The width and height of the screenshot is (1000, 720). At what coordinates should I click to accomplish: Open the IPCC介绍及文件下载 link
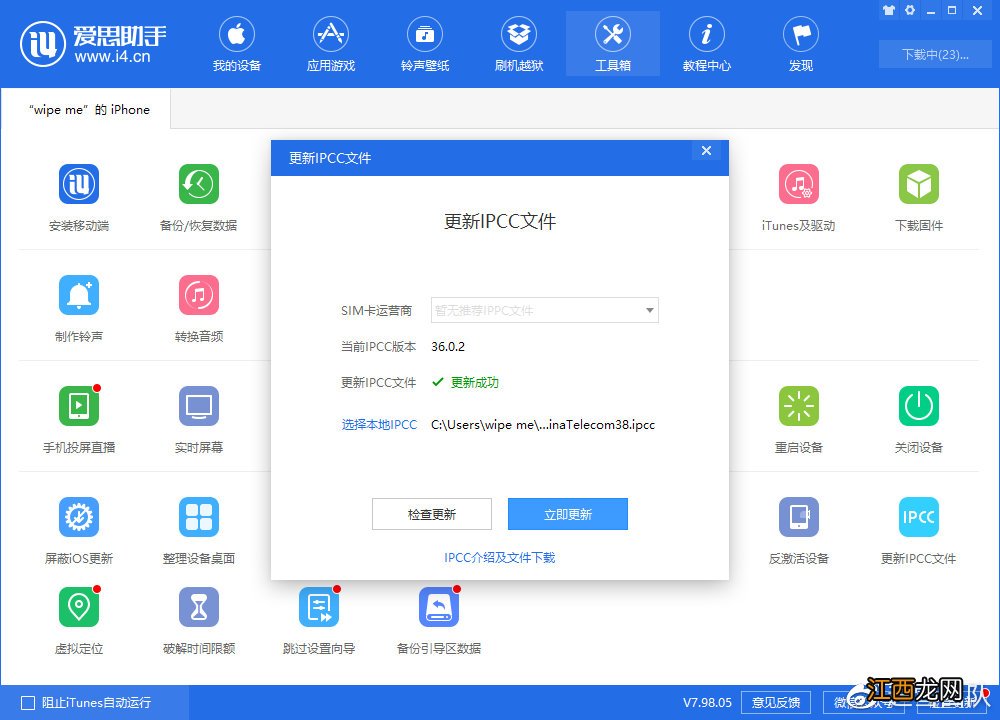point(499,559)
